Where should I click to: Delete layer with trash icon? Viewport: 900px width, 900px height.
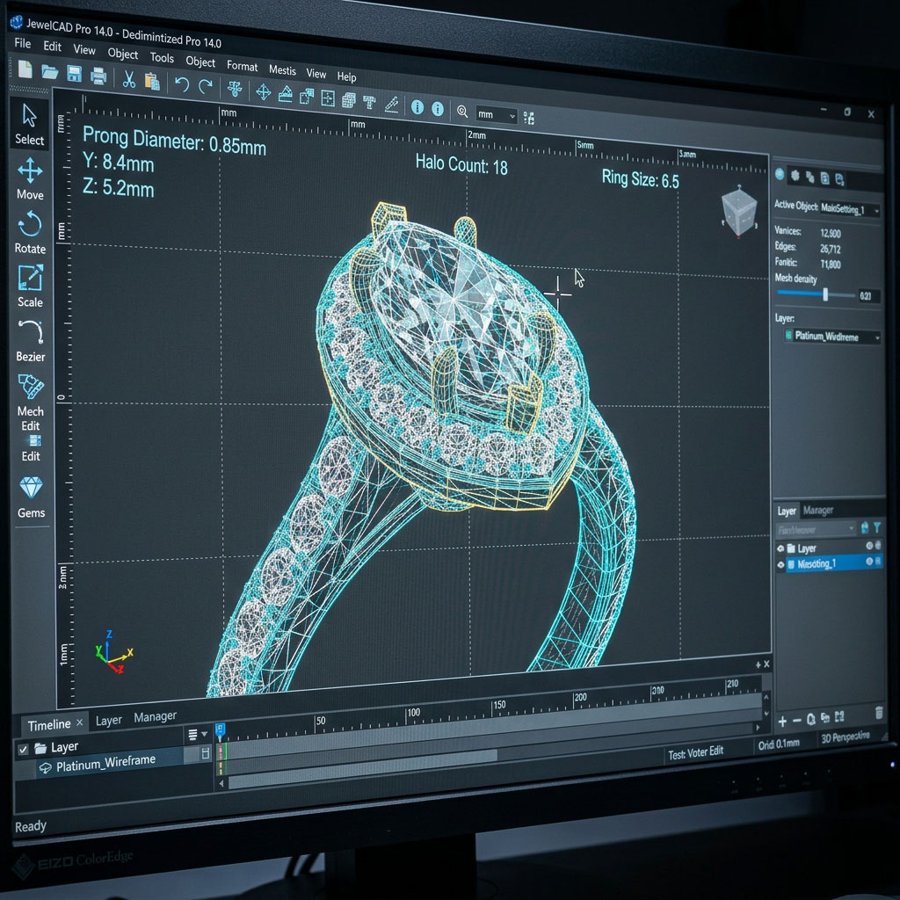tap(879, 712)
